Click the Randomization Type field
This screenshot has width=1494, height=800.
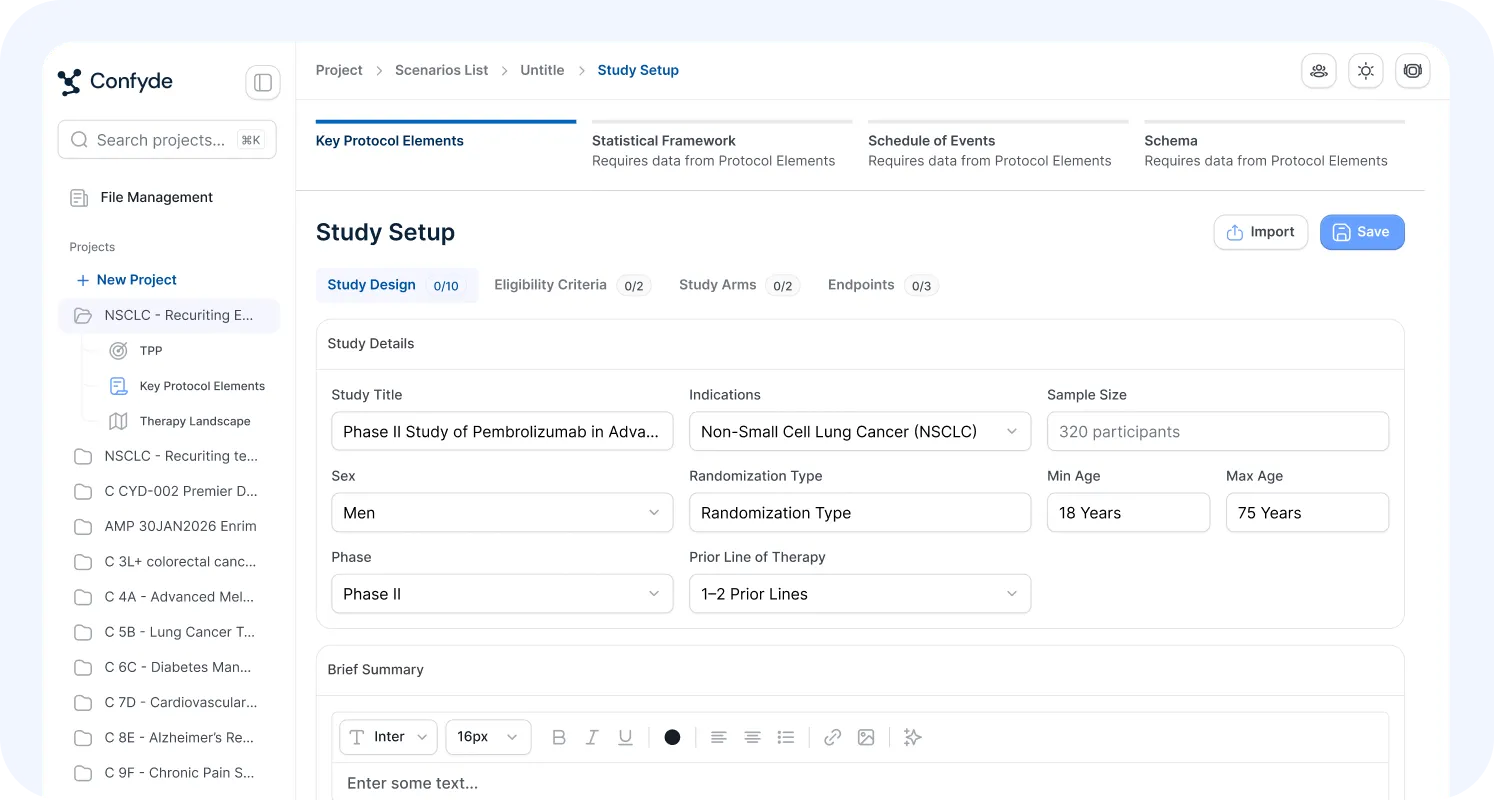coord(860,513)
